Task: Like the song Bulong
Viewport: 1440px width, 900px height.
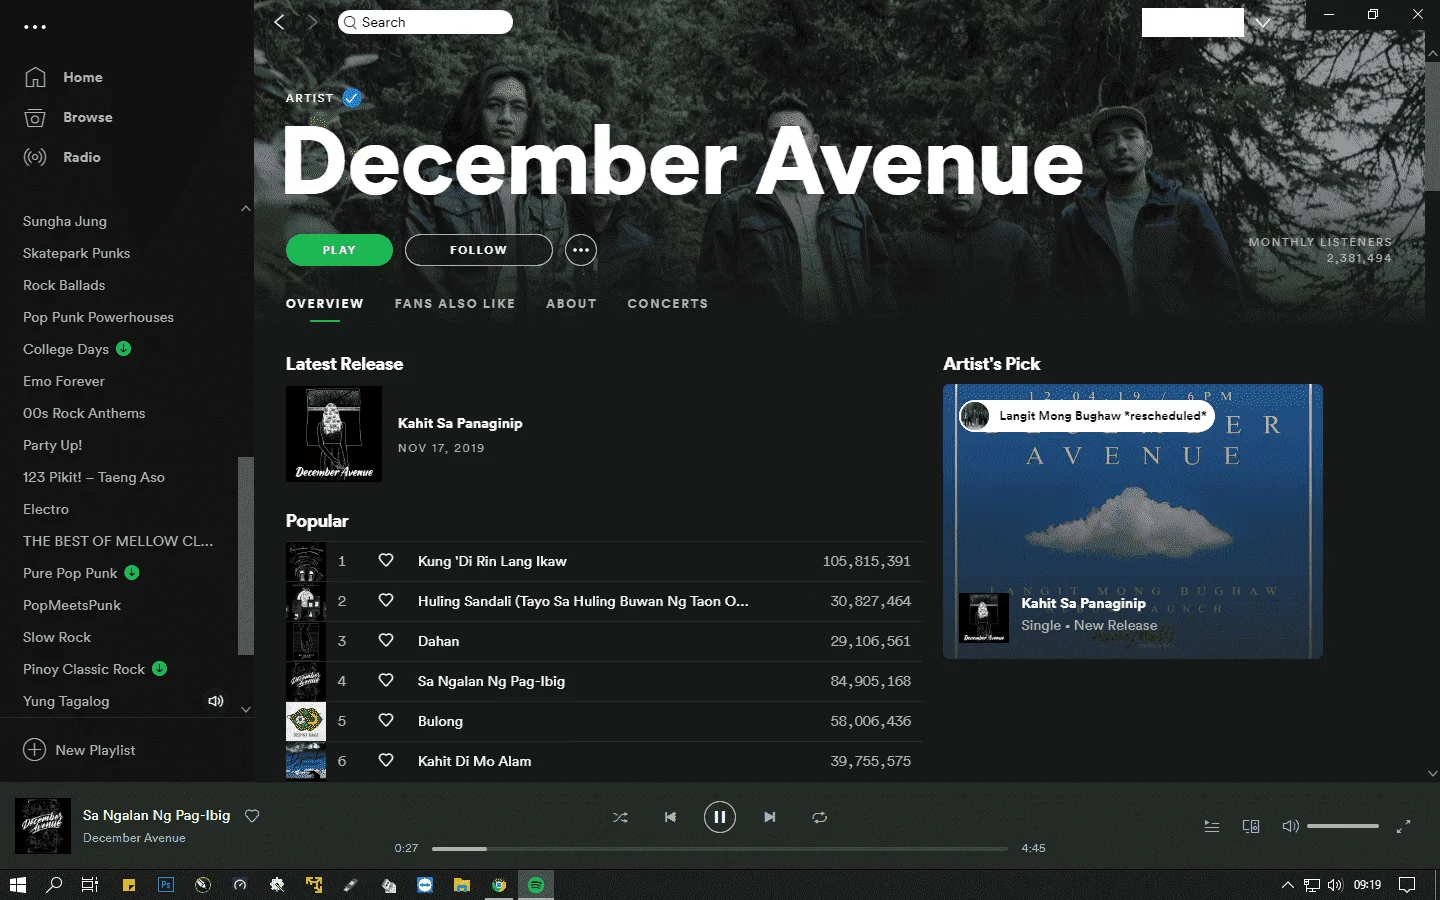Action: pyautogui.click(x=386, y=721)
